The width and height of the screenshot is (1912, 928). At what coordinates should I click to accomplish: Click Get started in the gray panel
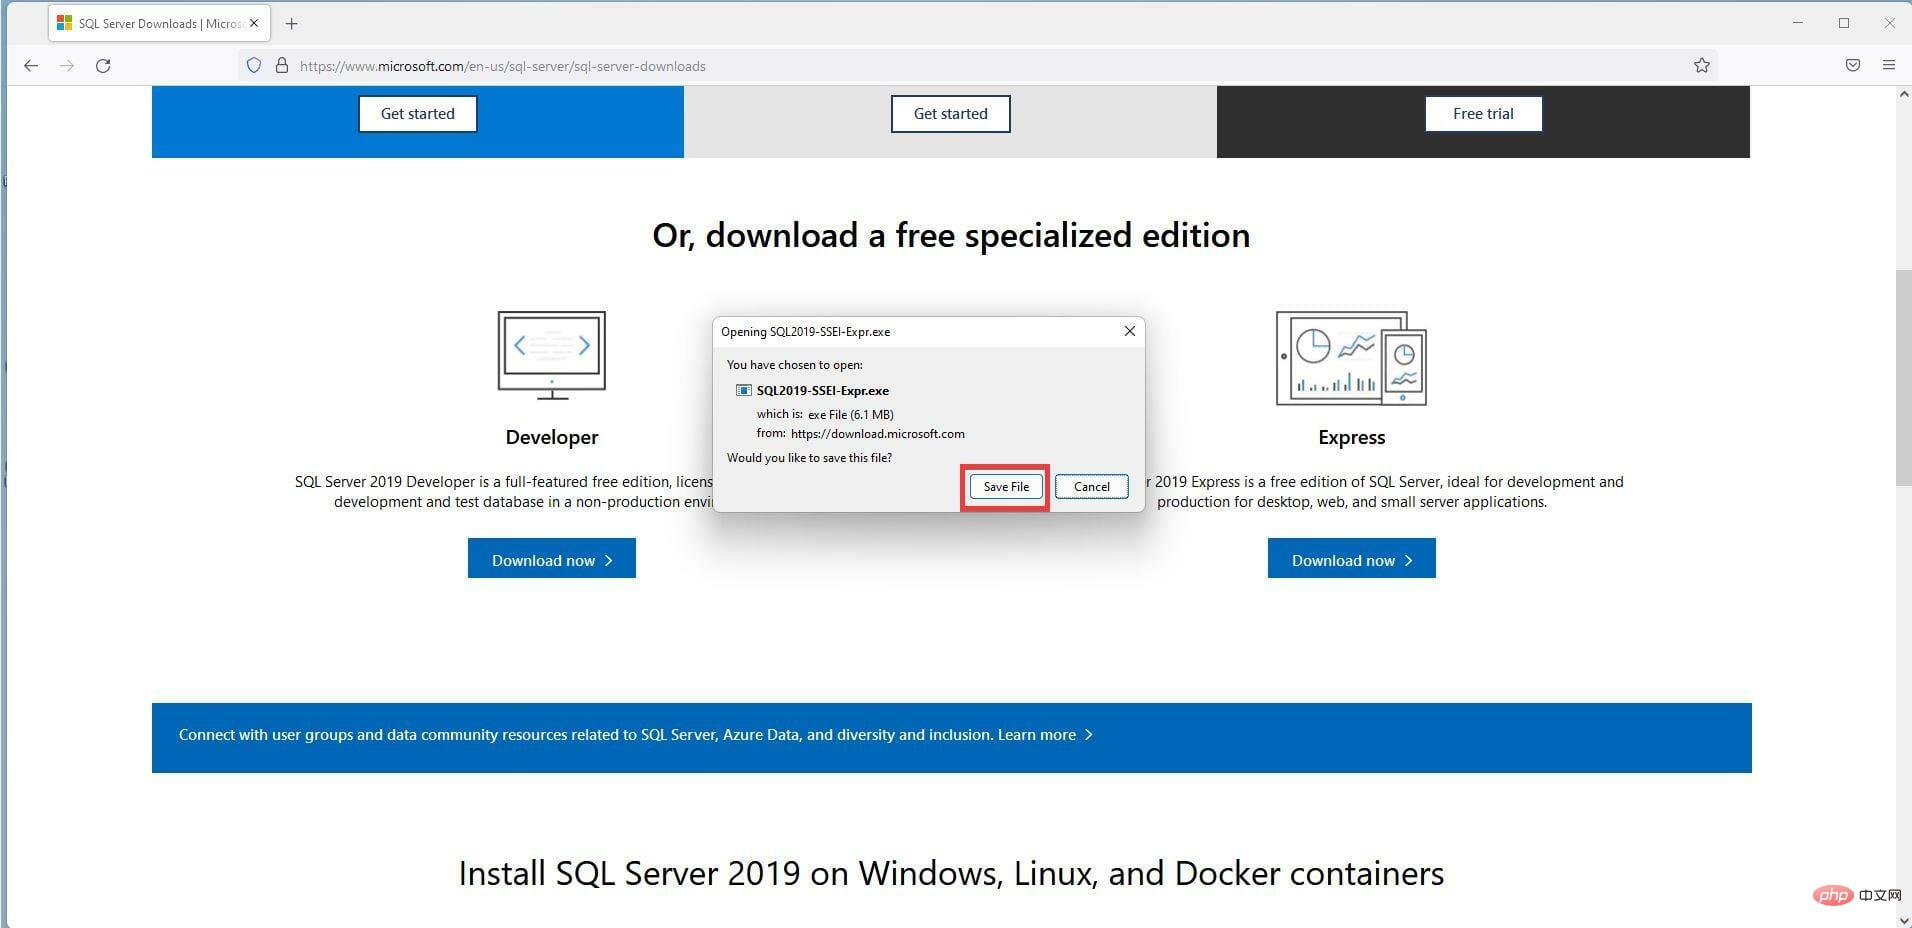950,114
